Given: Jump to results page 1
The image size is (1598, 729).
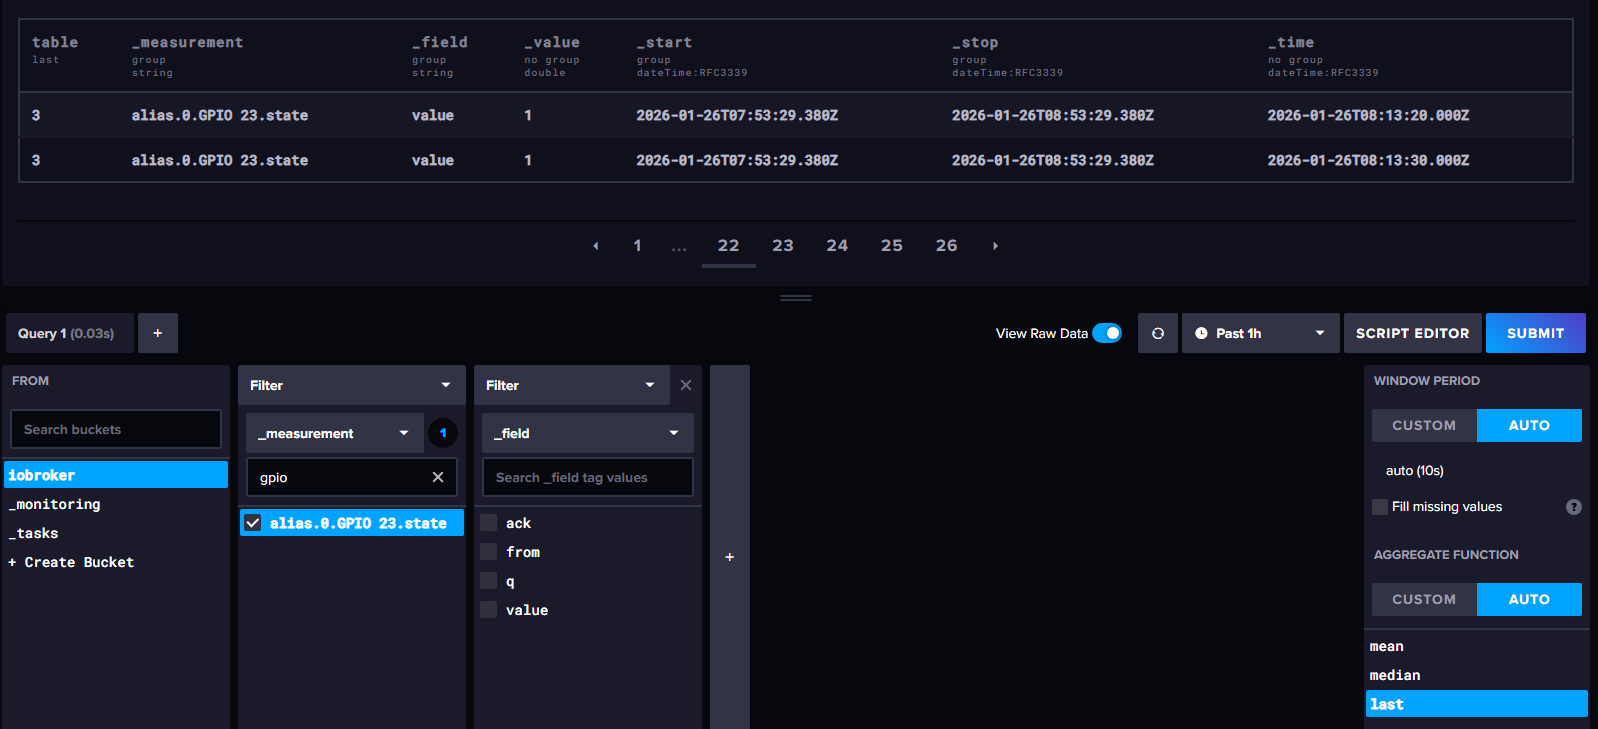Looking at the screenshot, I should [638, 246].
